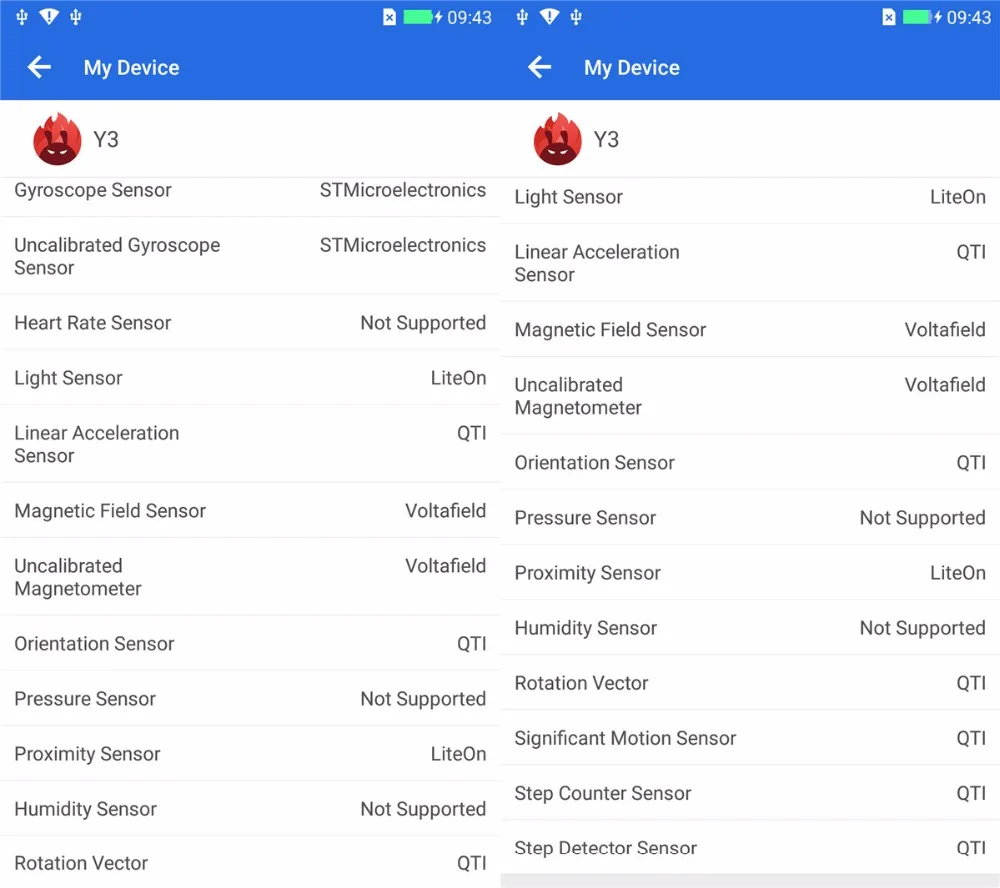Tap the back arrow in right My Device header
Viewport: 1000px width, 888px height.
[x=540, y=67]
